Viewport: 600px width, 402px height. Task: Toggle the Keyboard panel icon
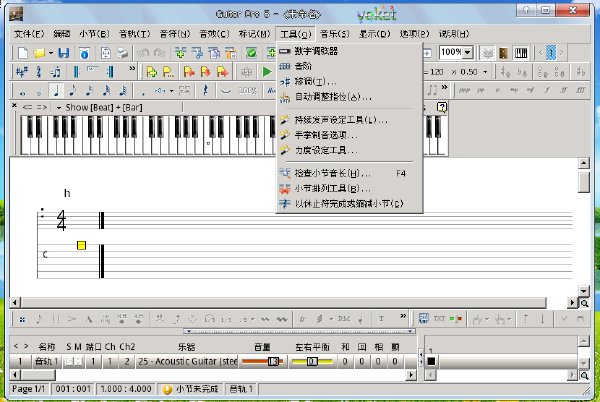pyautogui.click(x=521, y=53)
